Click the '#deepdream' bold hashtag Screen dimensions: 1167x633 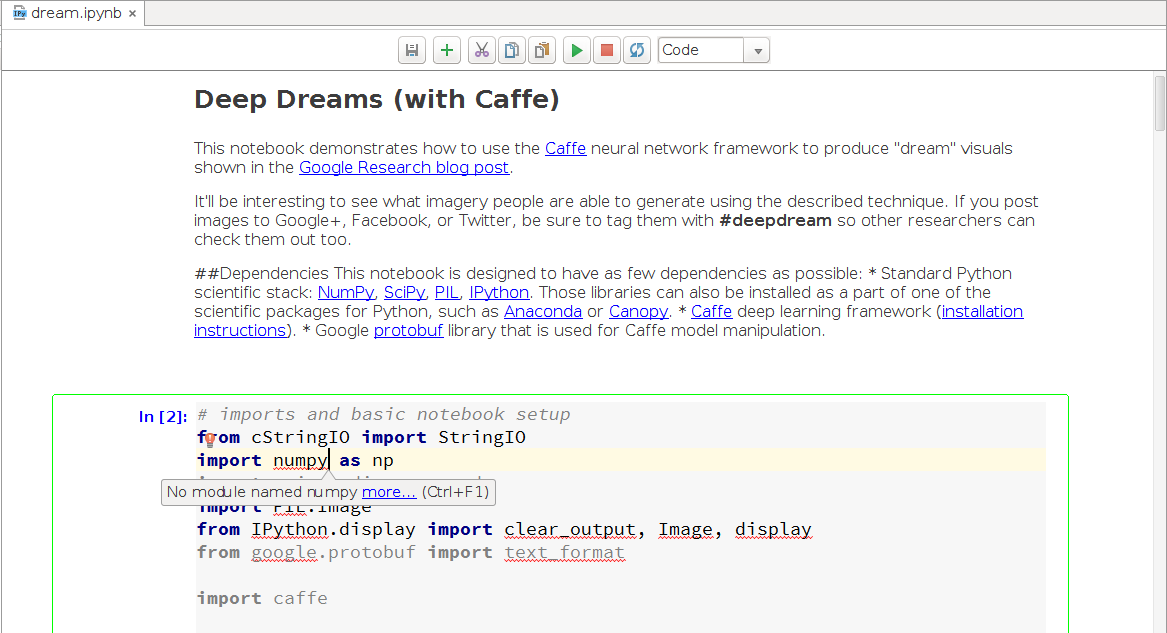tap(776, 220)
